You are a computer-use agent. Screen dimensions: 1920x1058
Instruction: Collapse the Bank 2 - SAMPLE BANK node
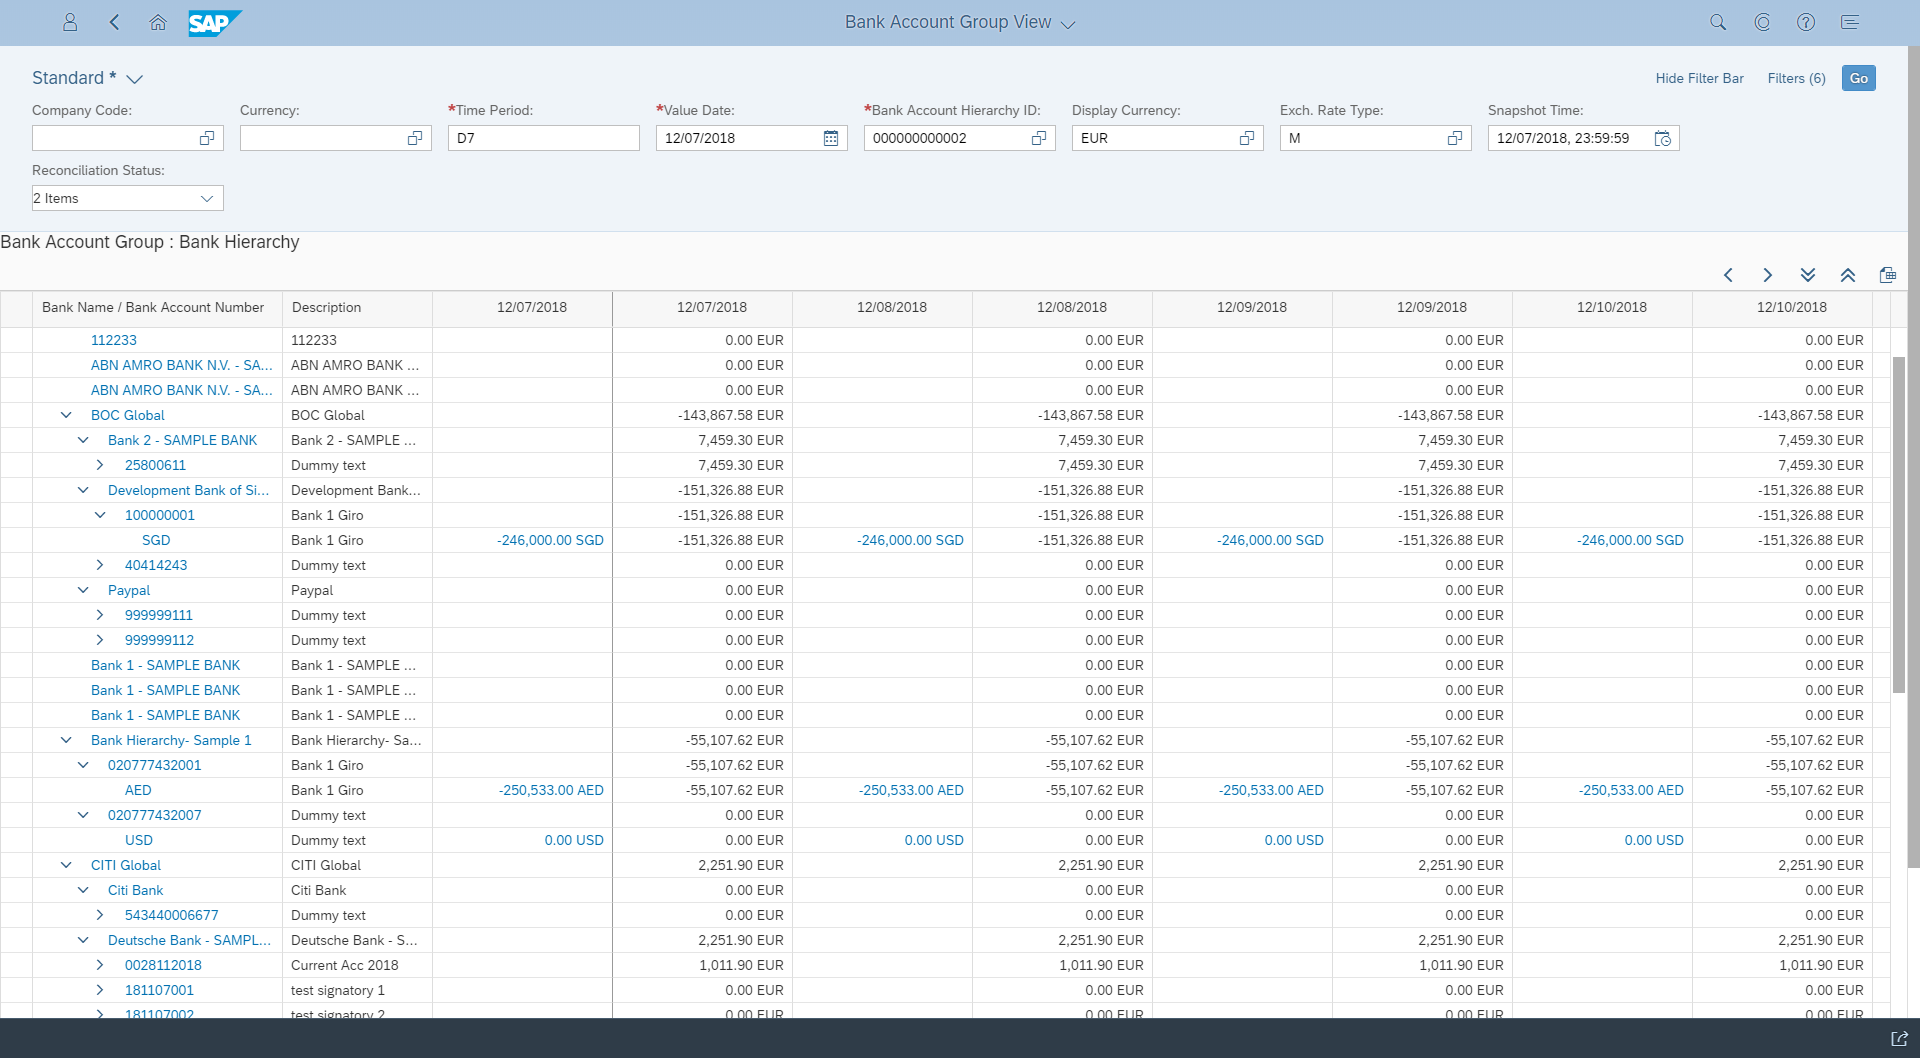[x=83, y=440]
